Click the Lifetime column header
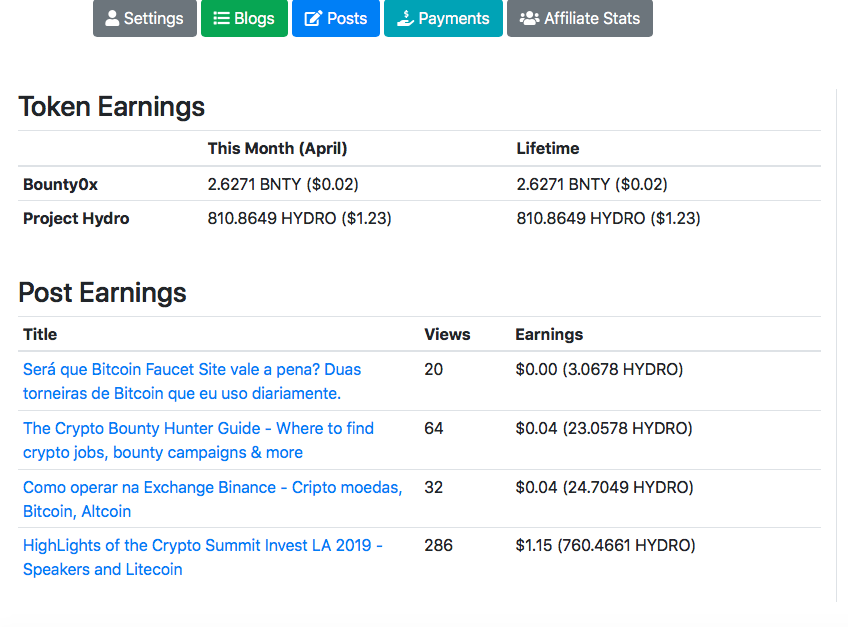This screenshot has height=627, width=848. 547,148
